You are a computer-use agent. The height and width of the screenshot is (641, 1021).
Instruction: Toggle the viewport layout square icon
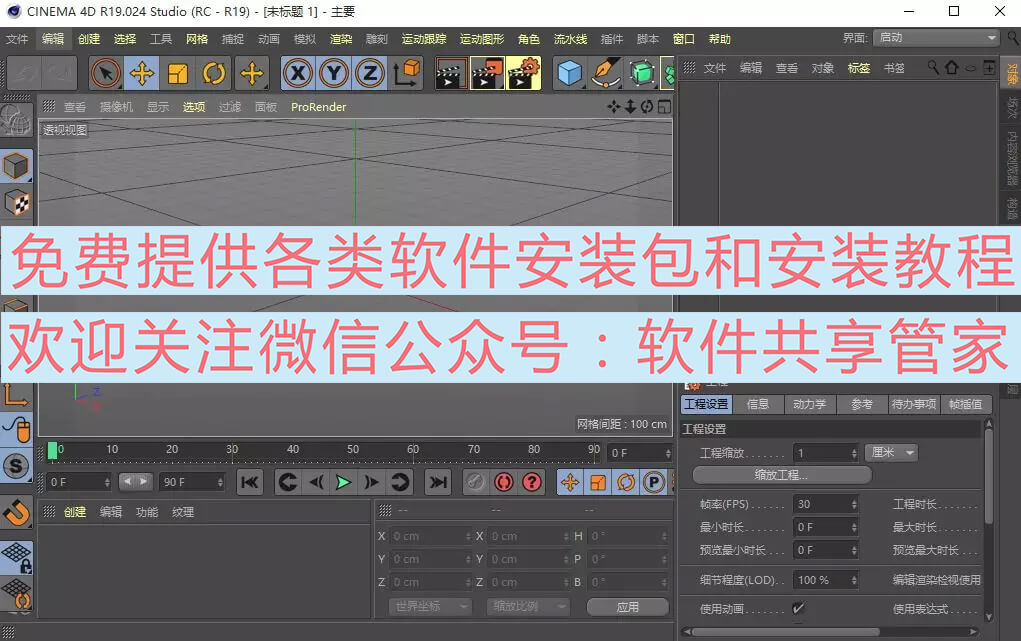click(x=664, y=107)
